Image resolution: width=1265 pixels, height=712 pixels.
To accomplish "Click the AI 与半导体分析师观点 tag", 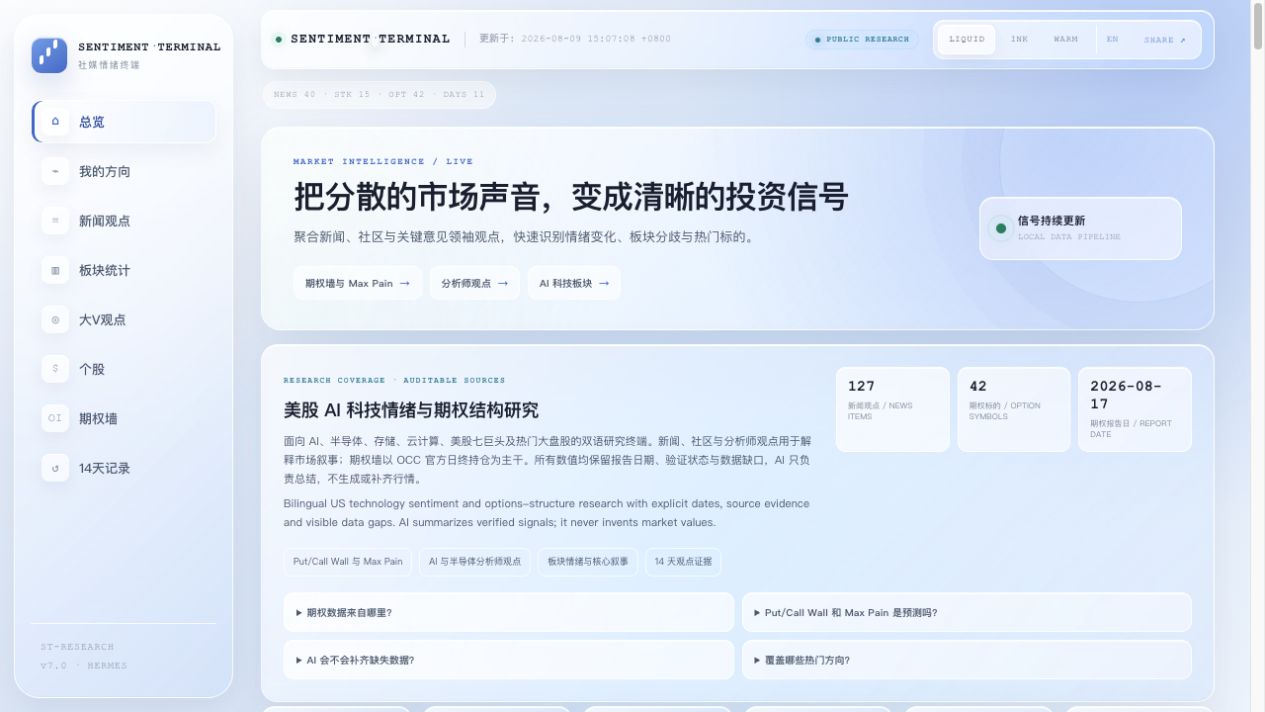I will 475,561.
